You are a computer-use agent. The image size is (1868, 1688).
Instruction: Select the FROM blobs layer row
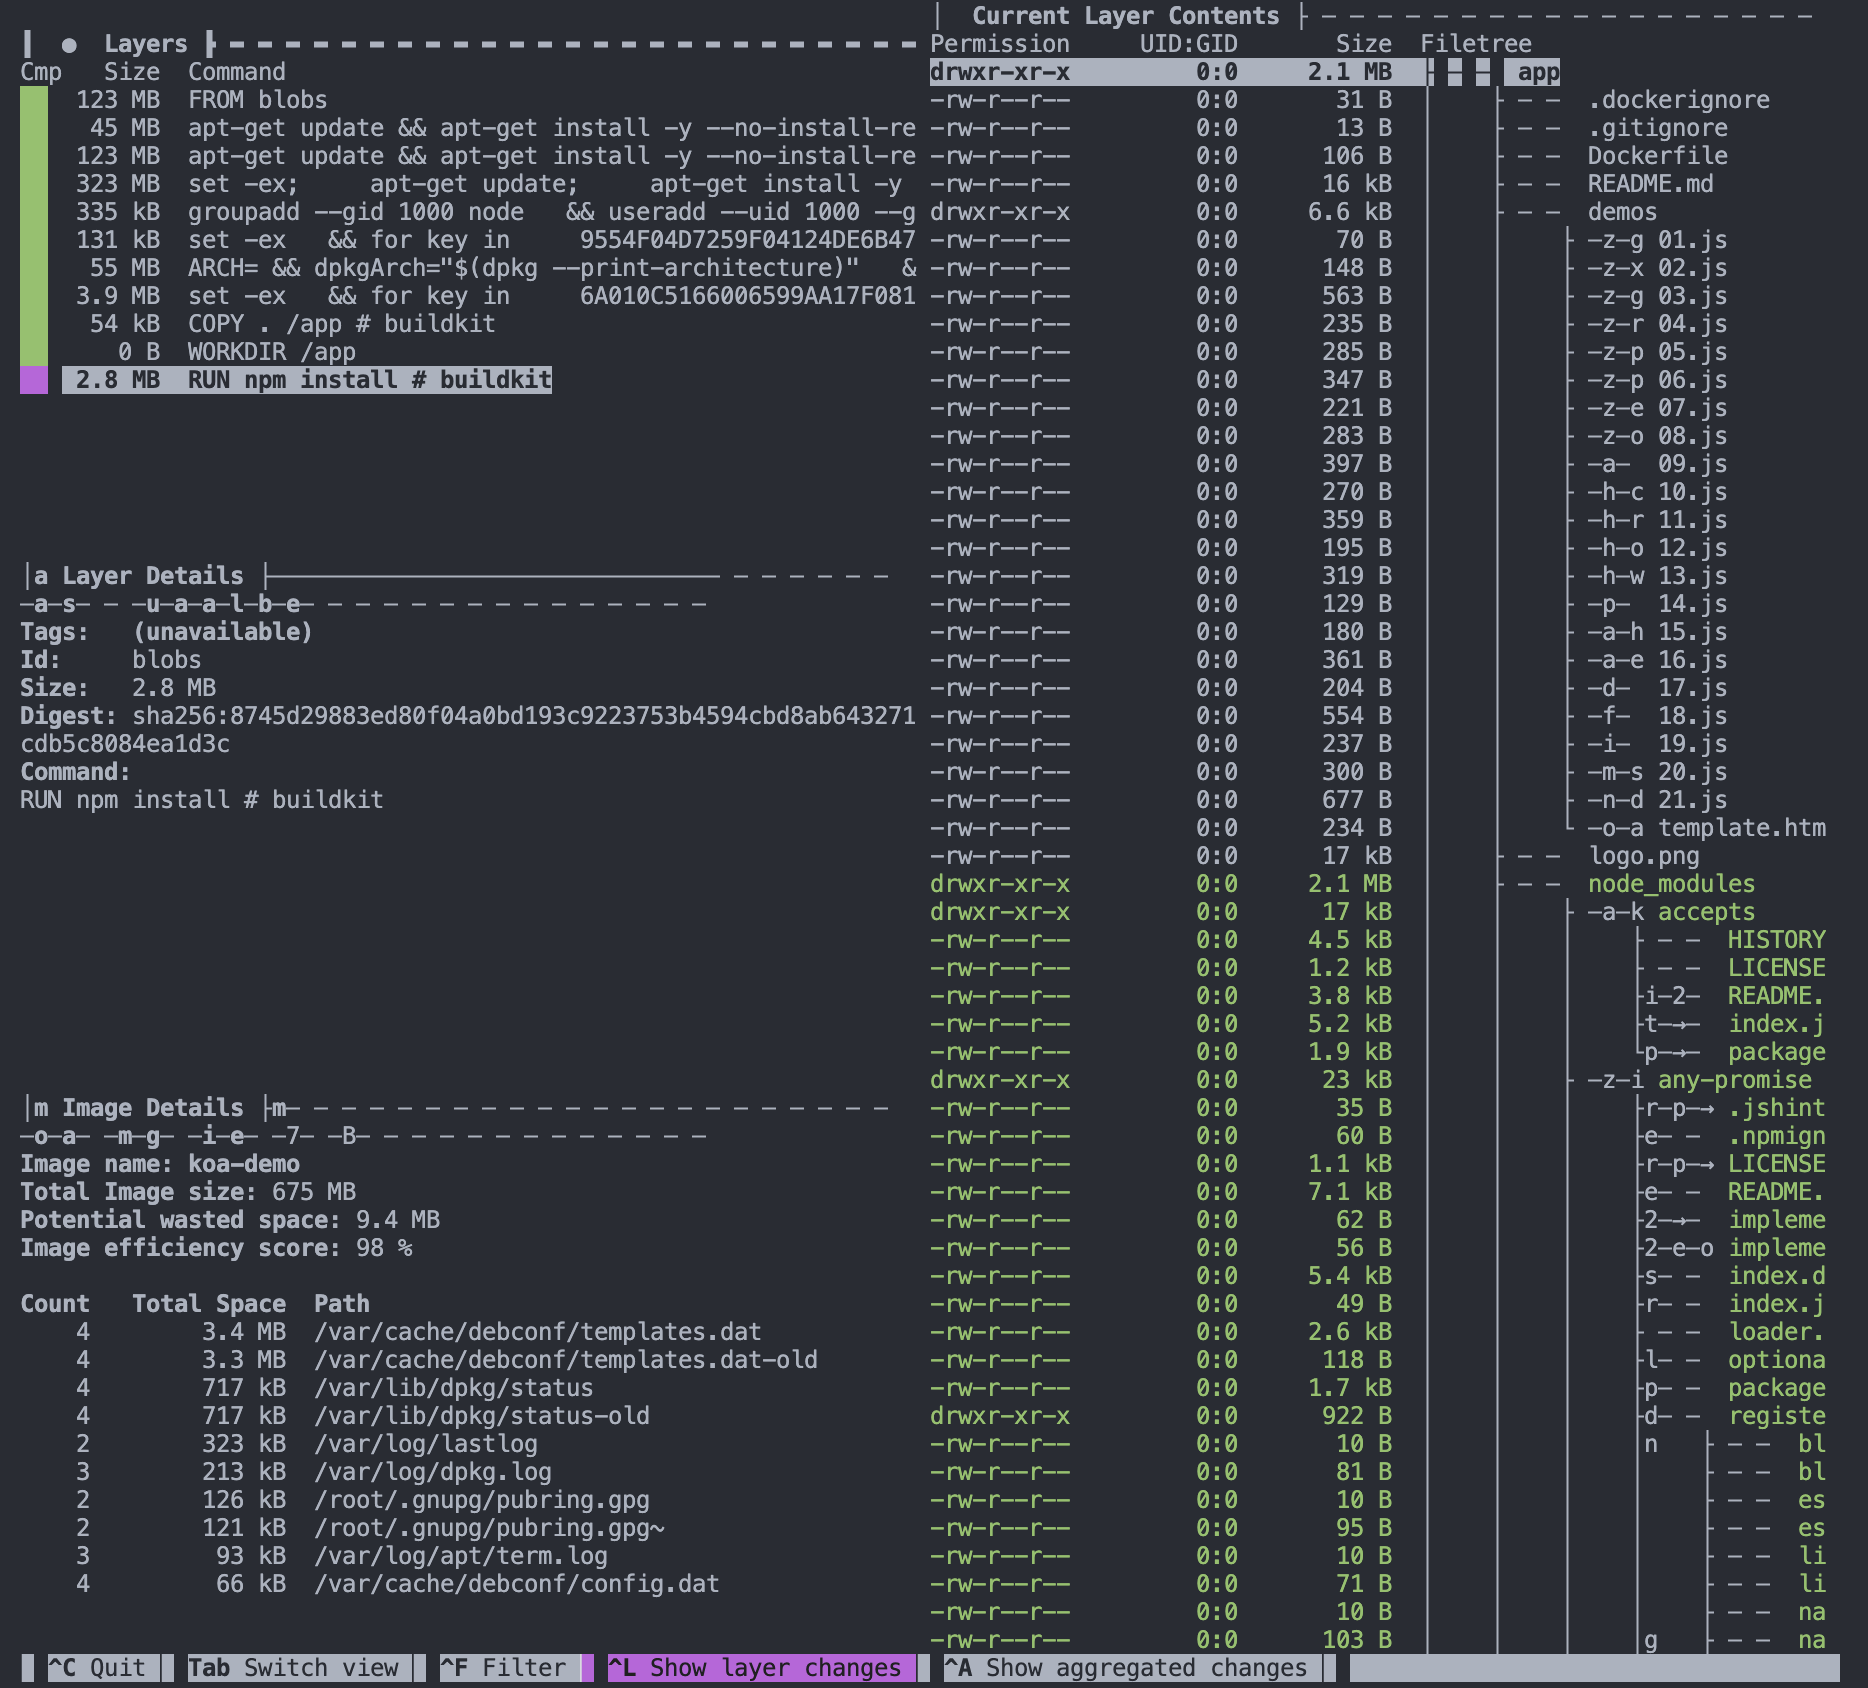point(257,100)
